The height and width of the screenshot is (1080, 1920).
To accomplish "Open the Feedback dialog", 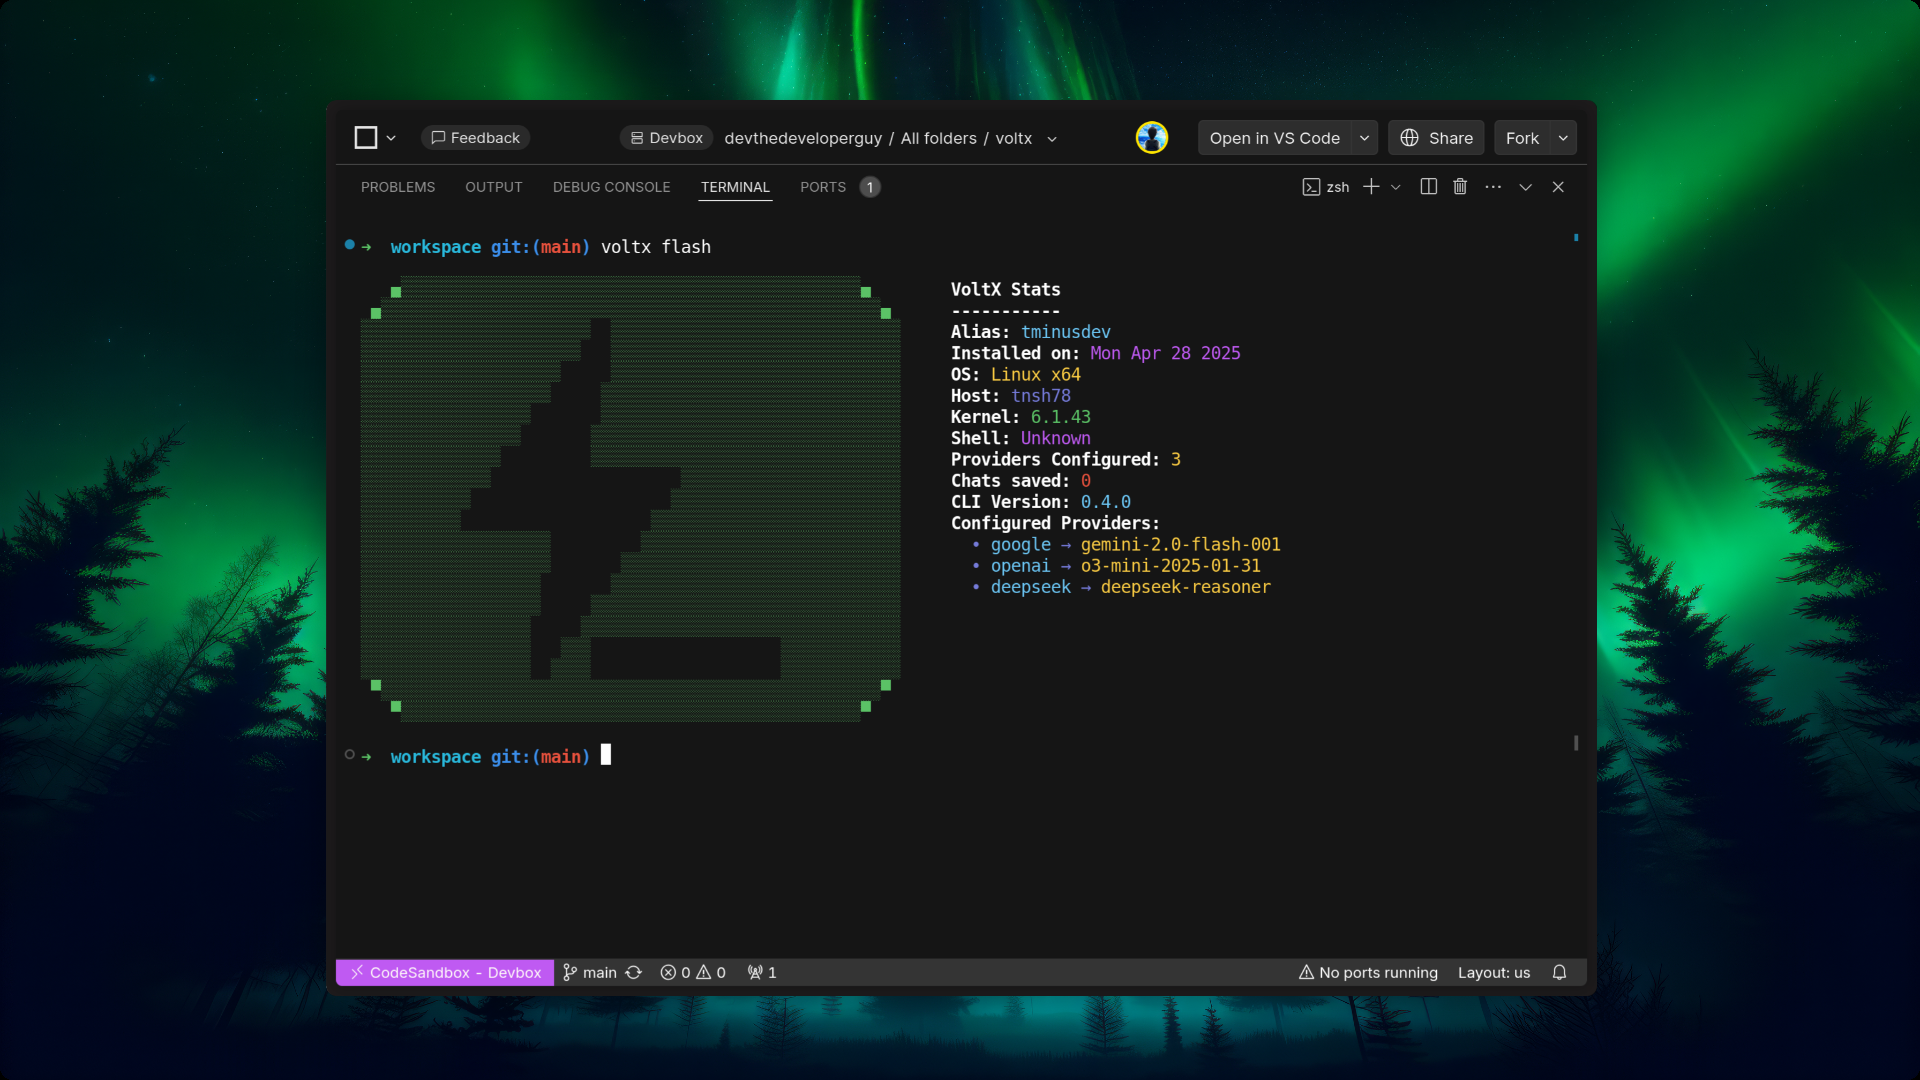I will click(x=476, y=137).
